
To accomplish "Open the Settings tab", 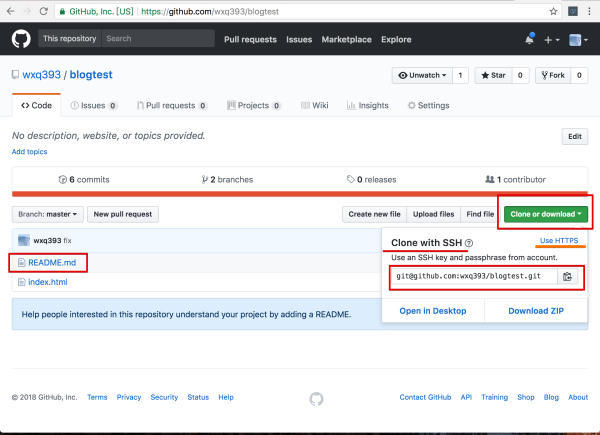I will (x=429, y=106).
